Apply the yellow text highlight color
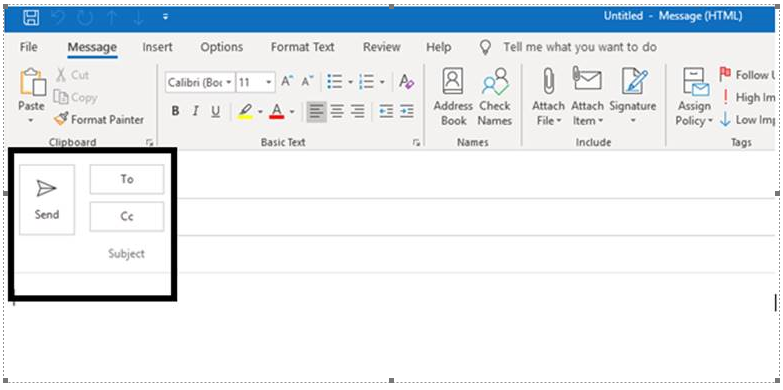 [245, 111]
